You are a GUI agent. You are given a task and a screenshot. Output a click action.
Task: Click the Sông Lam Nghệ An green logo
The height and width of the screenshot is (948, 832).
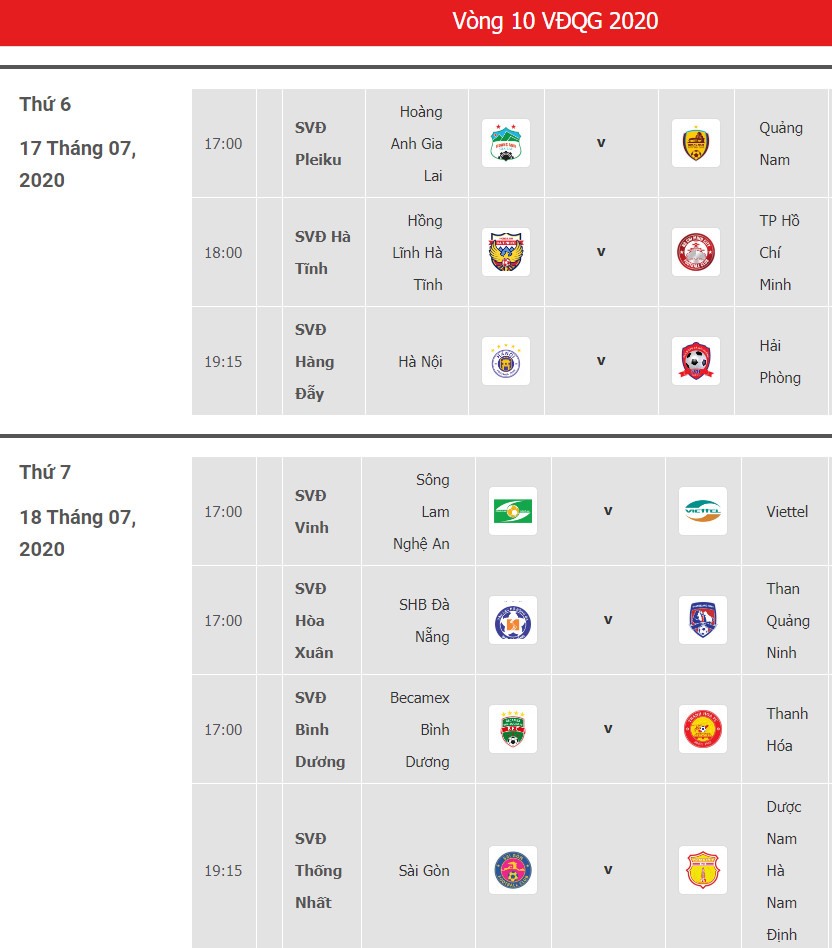(513, 511)
